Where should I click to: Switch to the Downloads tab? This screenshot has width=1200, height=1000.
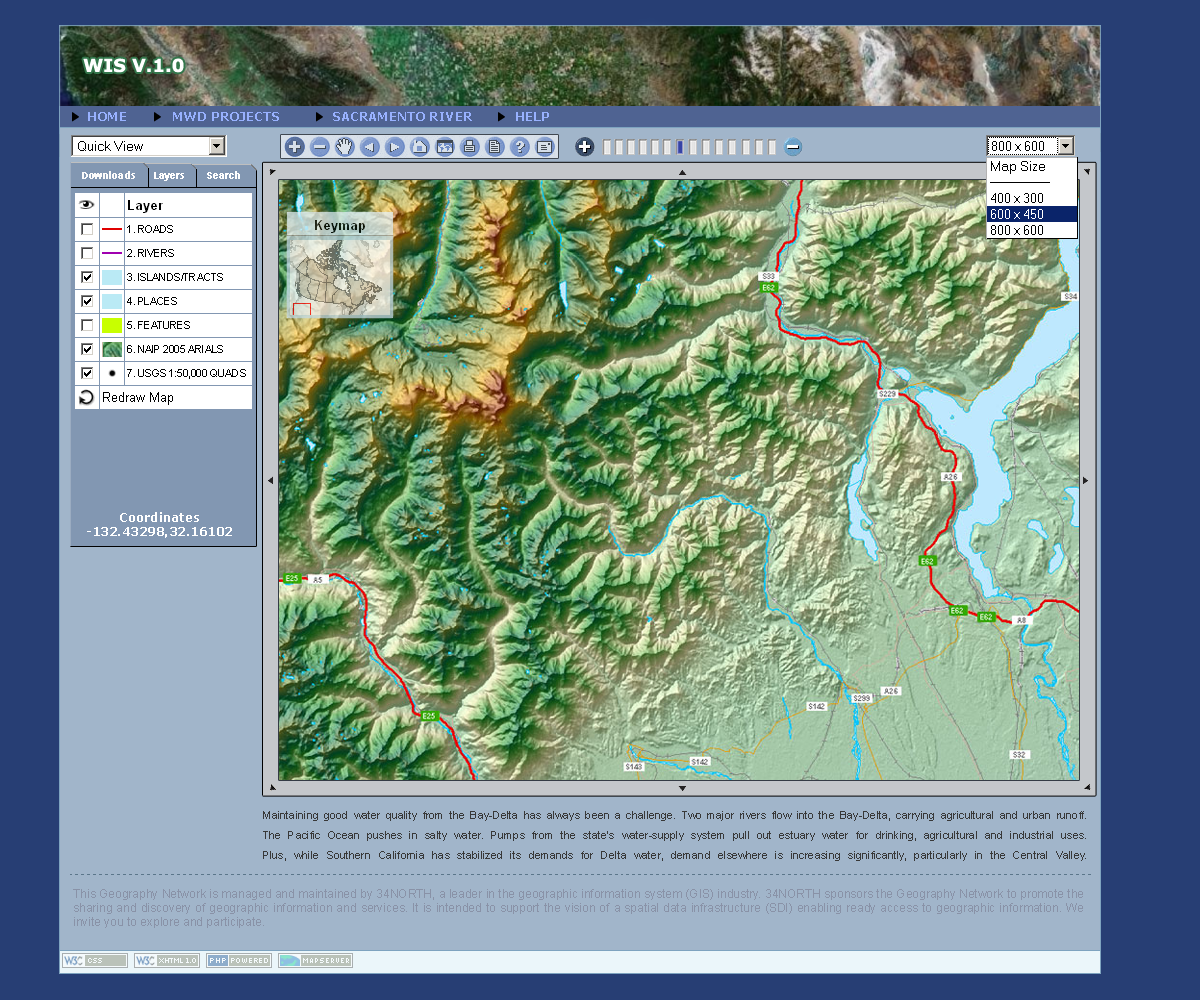tap(108, 176)
